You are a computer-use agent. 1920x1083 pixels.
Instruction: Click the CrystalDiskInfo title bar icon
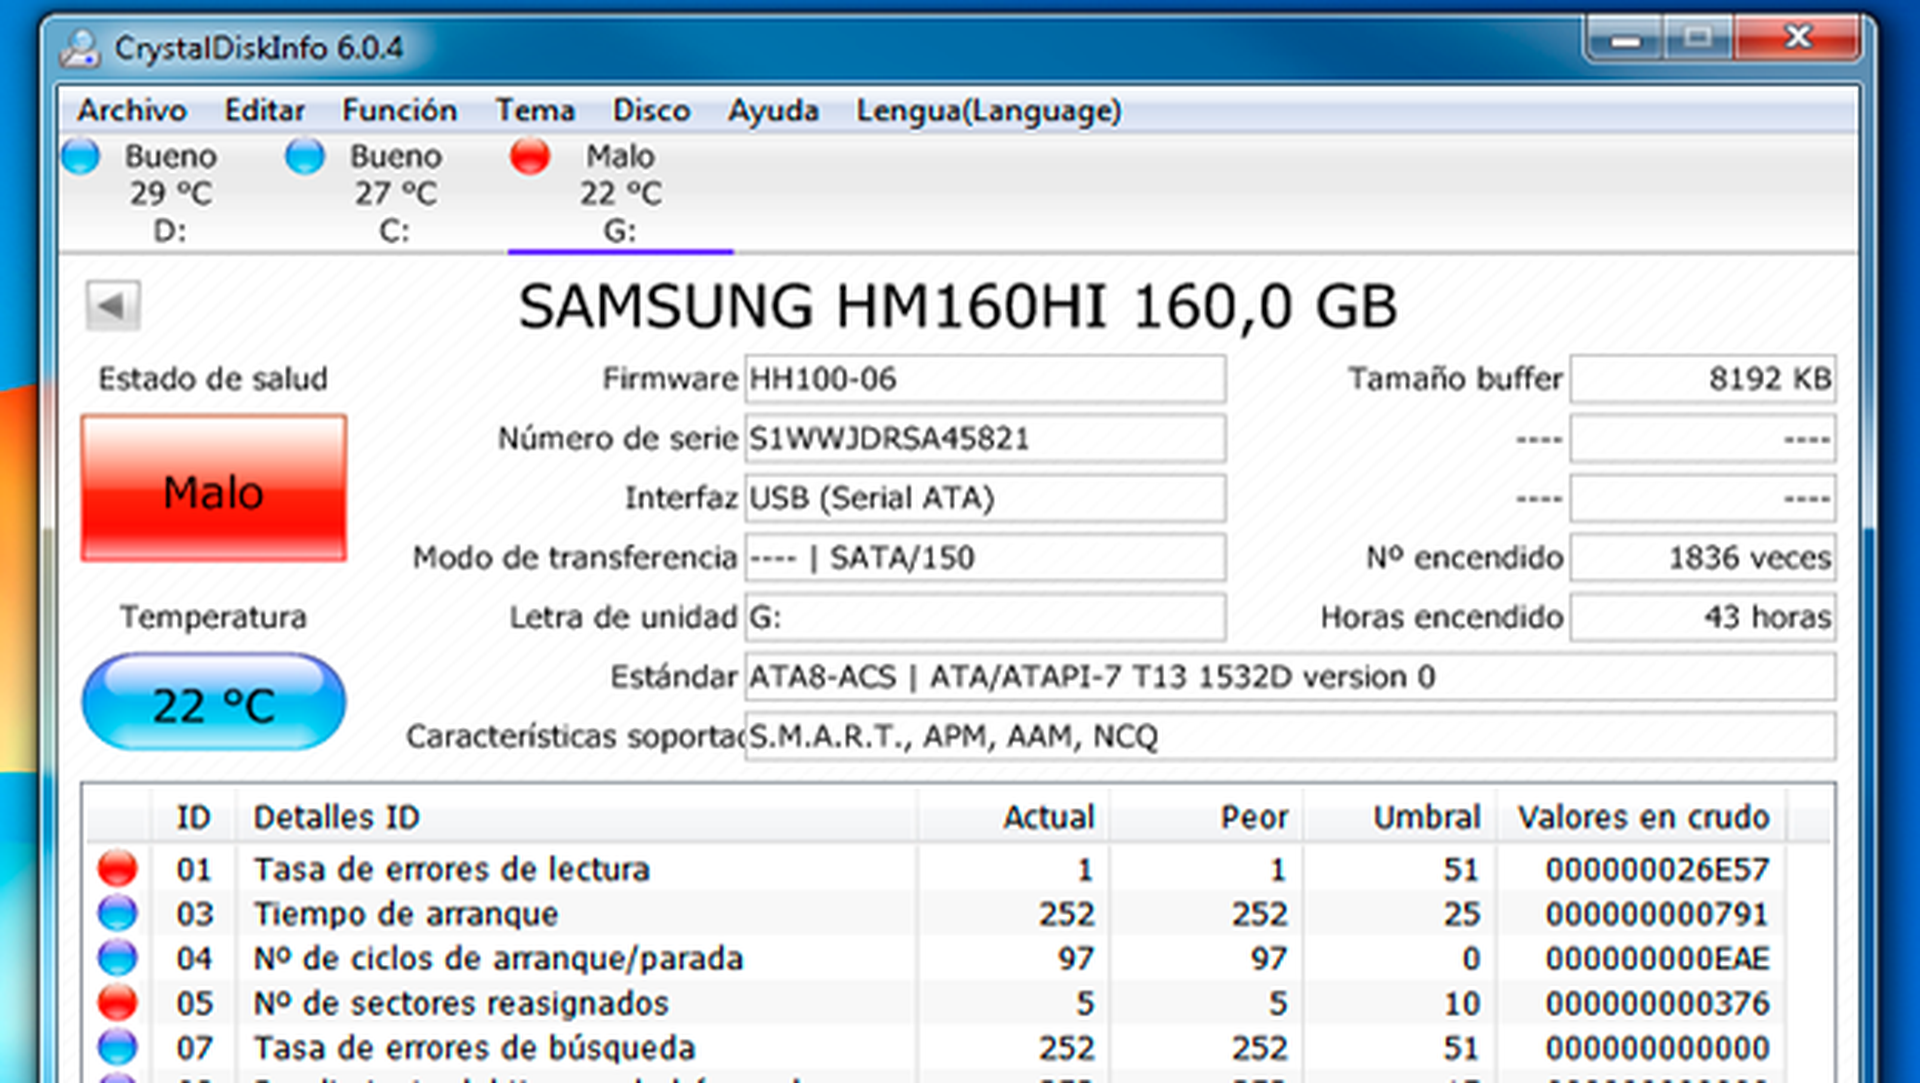pyautogui.click(x=80, y=47)
